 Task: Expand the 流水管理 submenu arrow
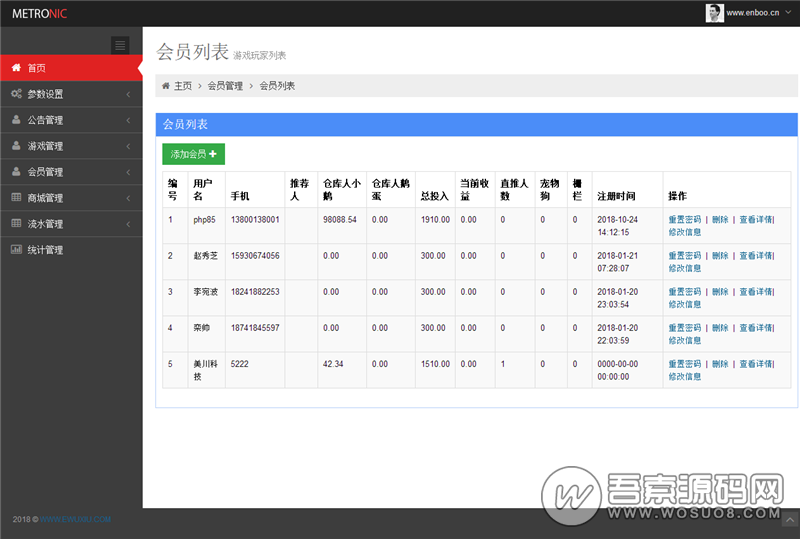(x=128, y=224)
